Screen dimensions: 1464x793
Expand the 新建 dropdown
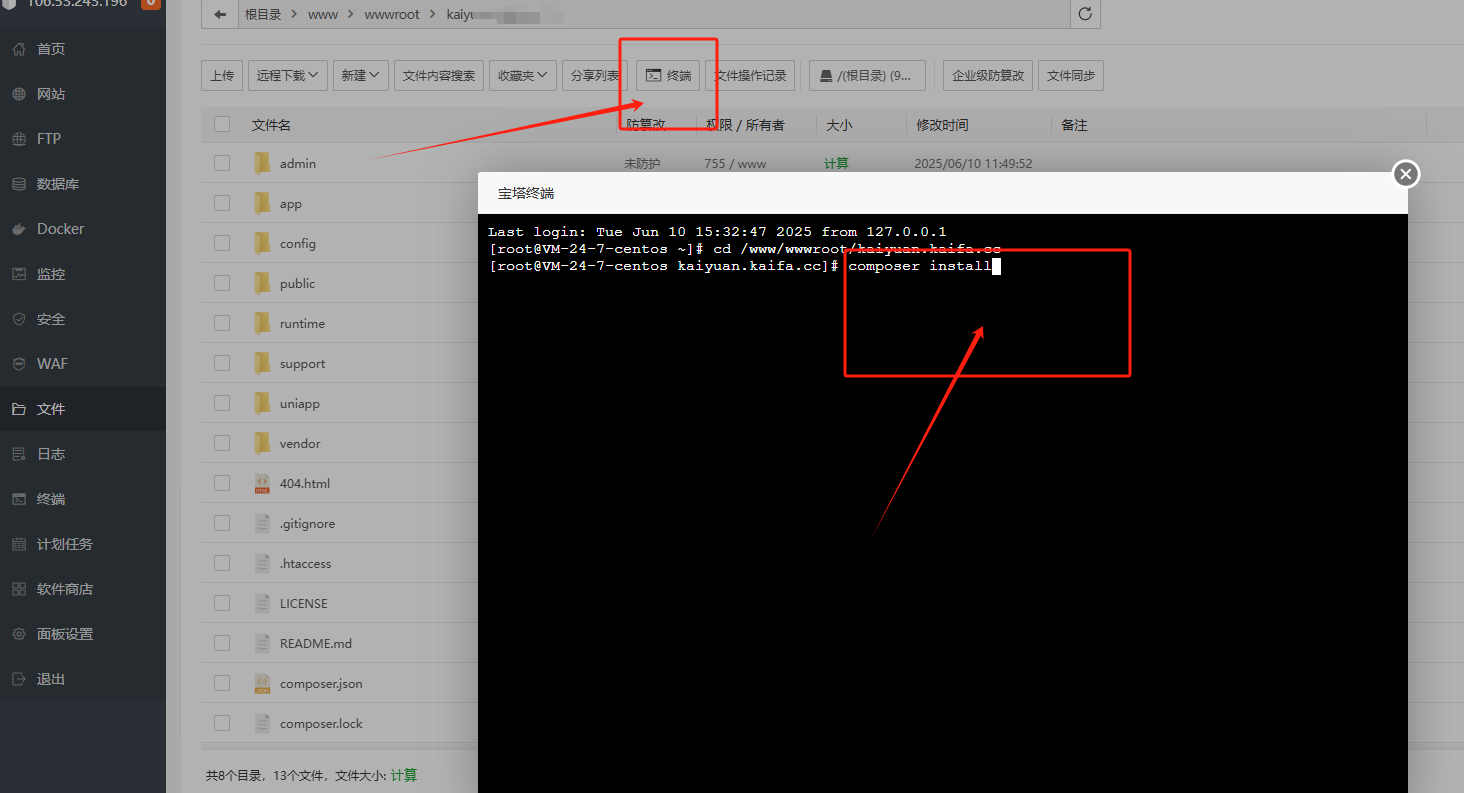361,75
